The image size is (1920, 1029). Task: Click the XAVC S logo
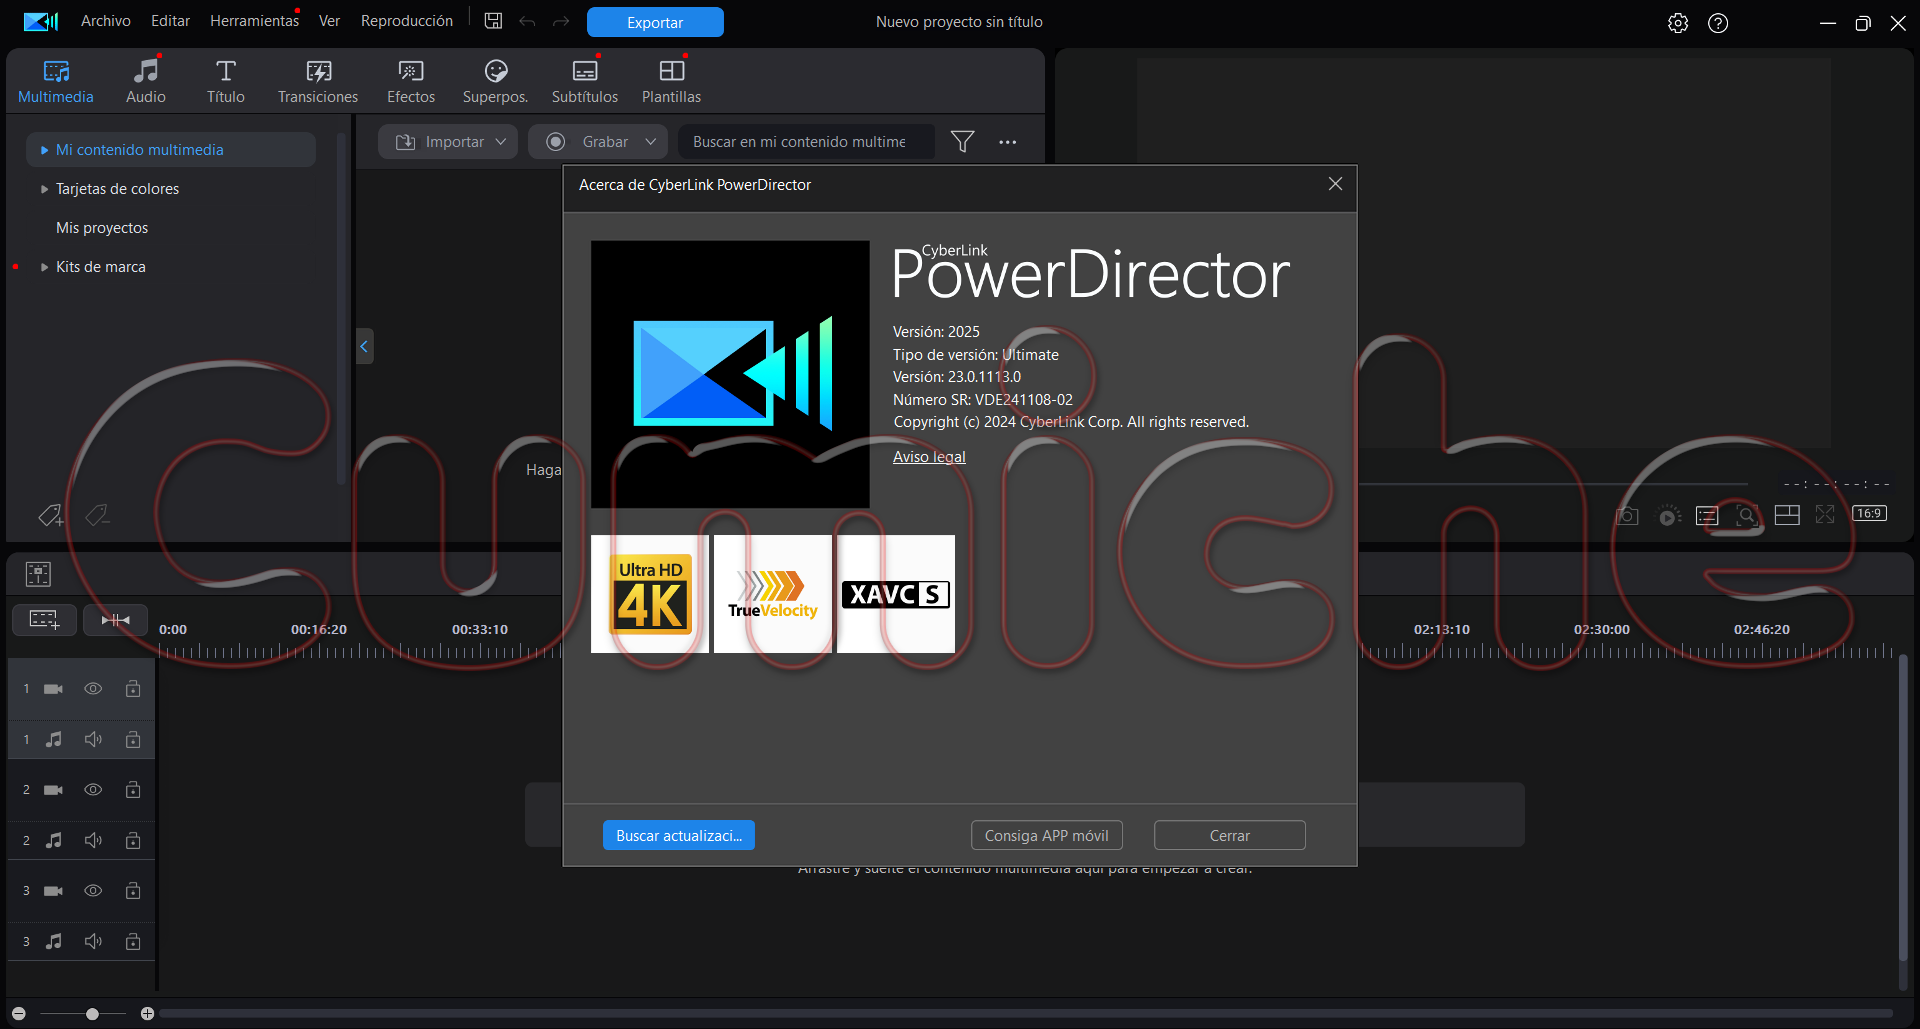tap(896, 594)
